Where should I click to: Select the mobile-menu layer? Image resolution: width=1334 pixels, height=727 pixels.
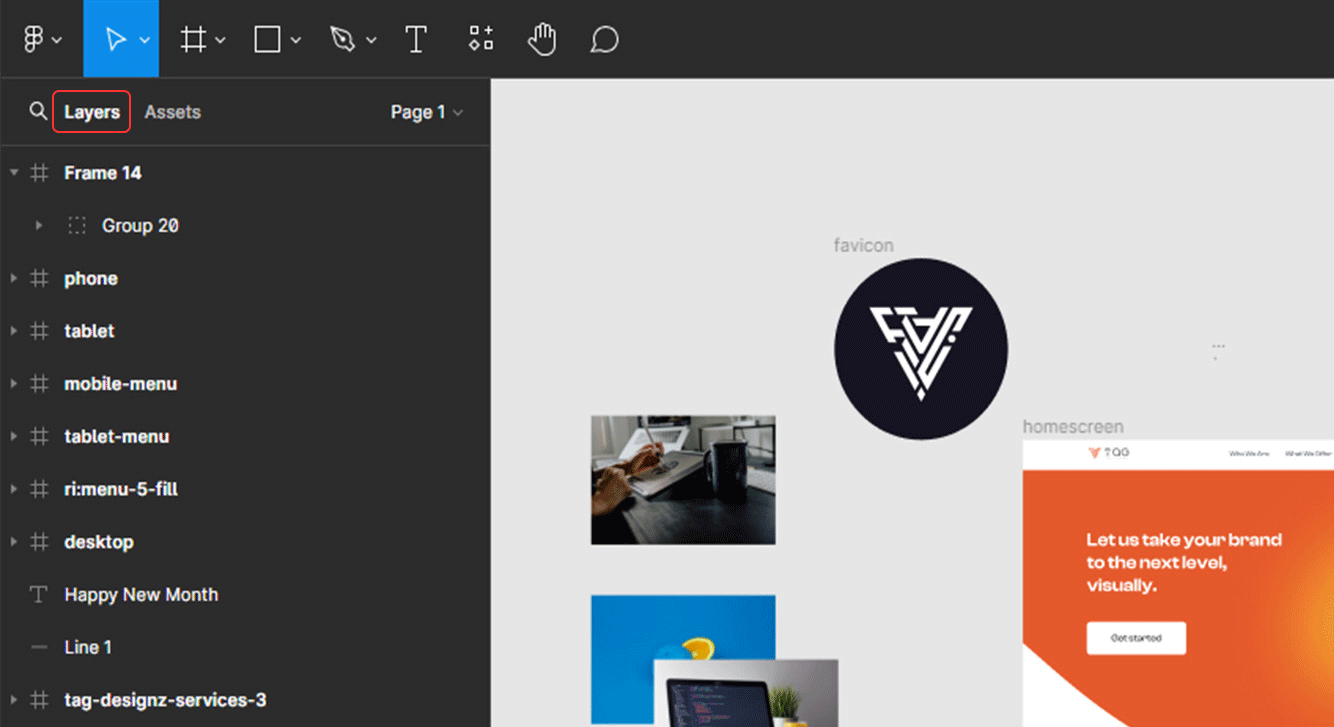pos(245,384)
